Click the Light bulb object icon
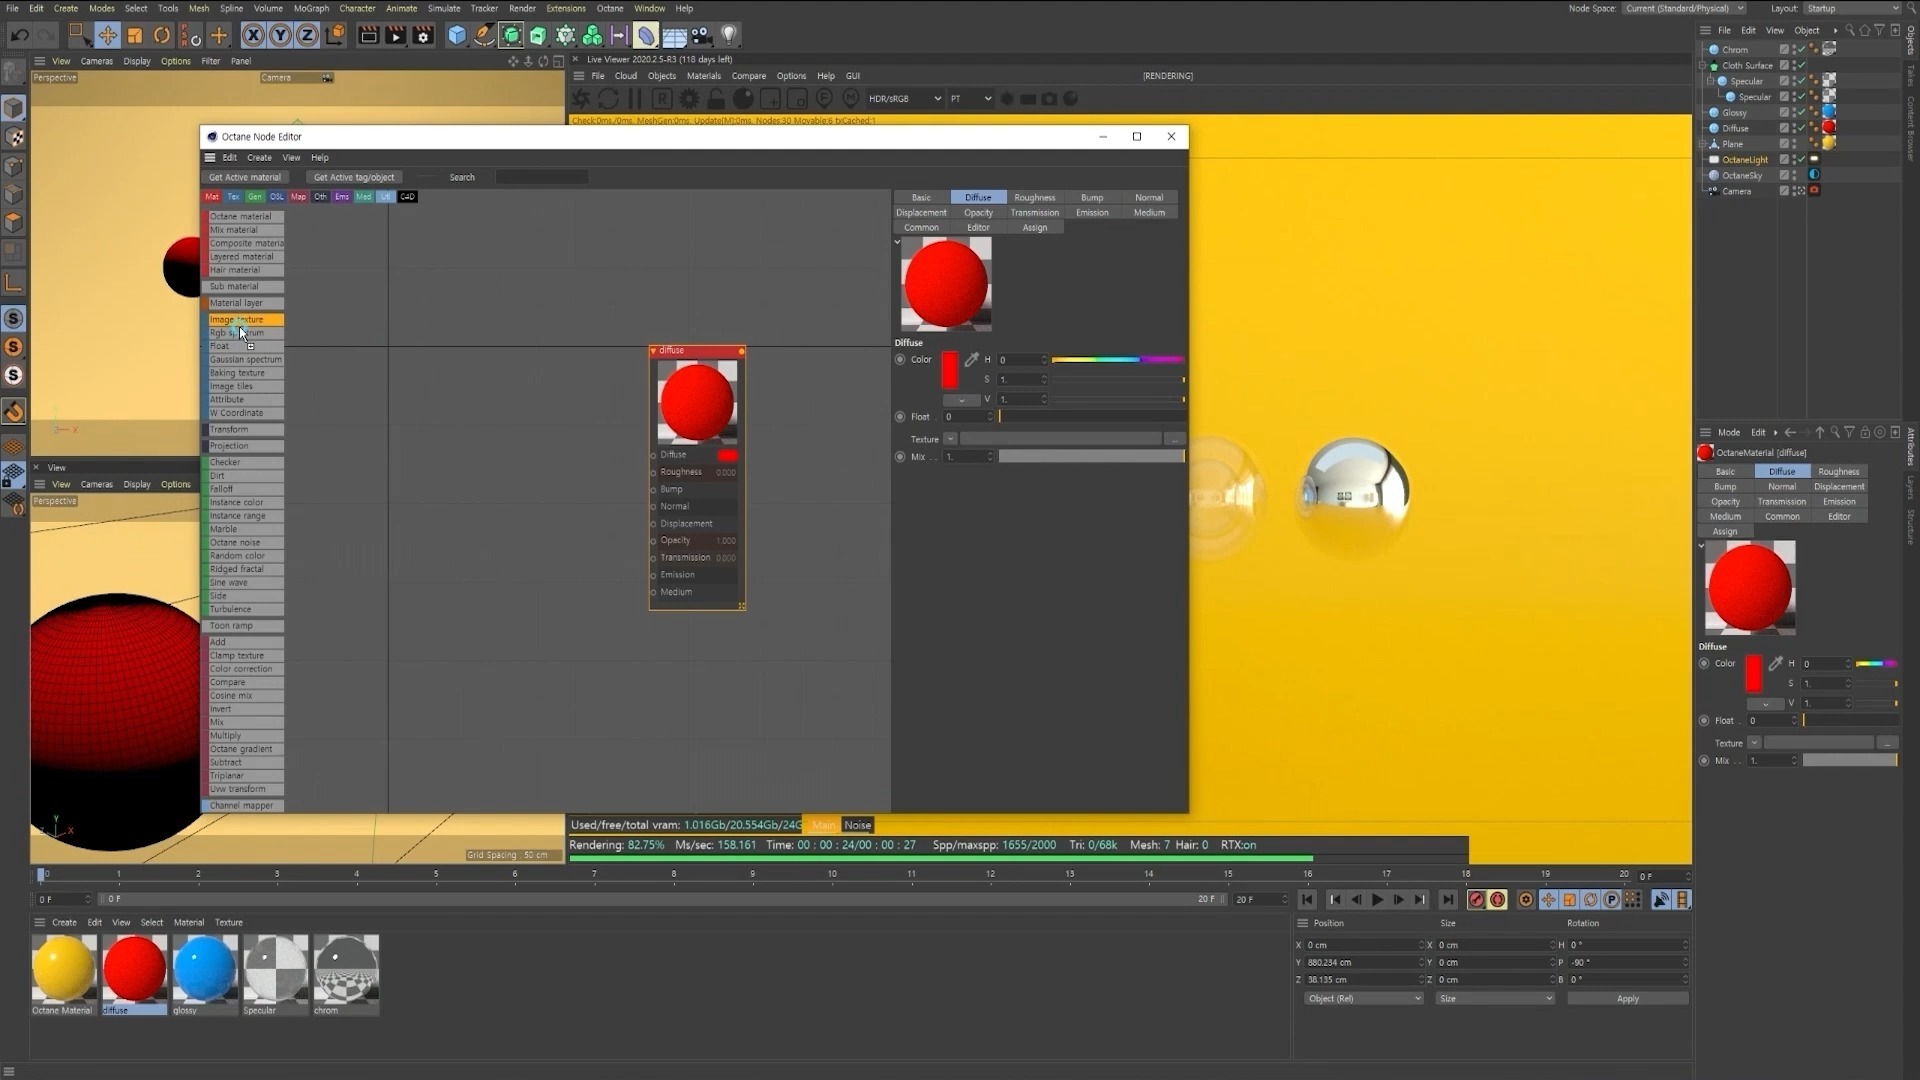 729,36
